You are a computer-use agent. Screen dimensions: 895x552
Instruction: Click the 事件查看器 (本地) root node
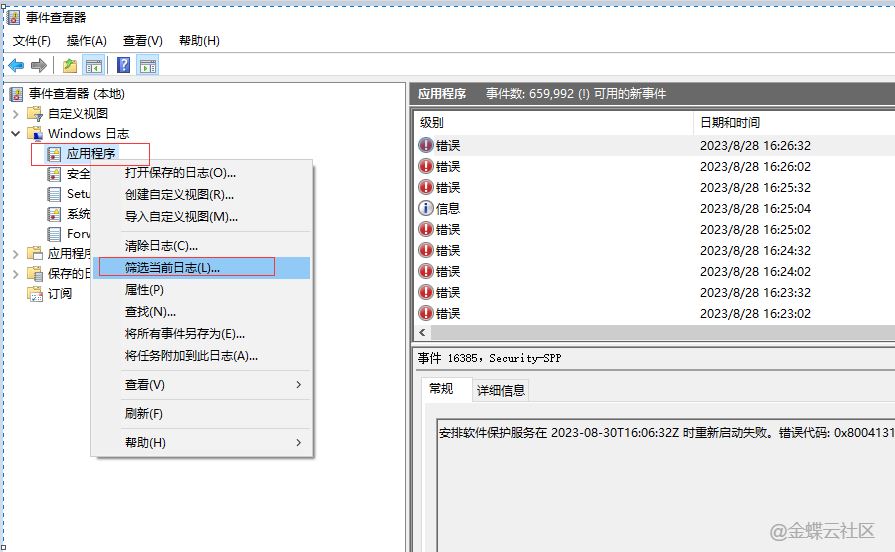tap(76, 93)
